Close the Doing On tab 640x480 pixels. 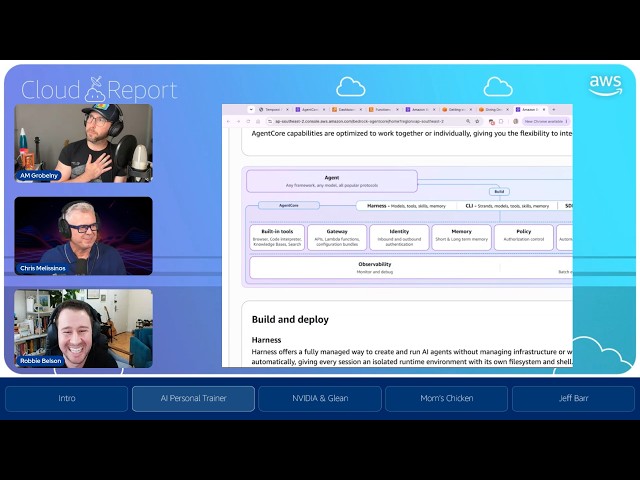(x=507, y=109)
